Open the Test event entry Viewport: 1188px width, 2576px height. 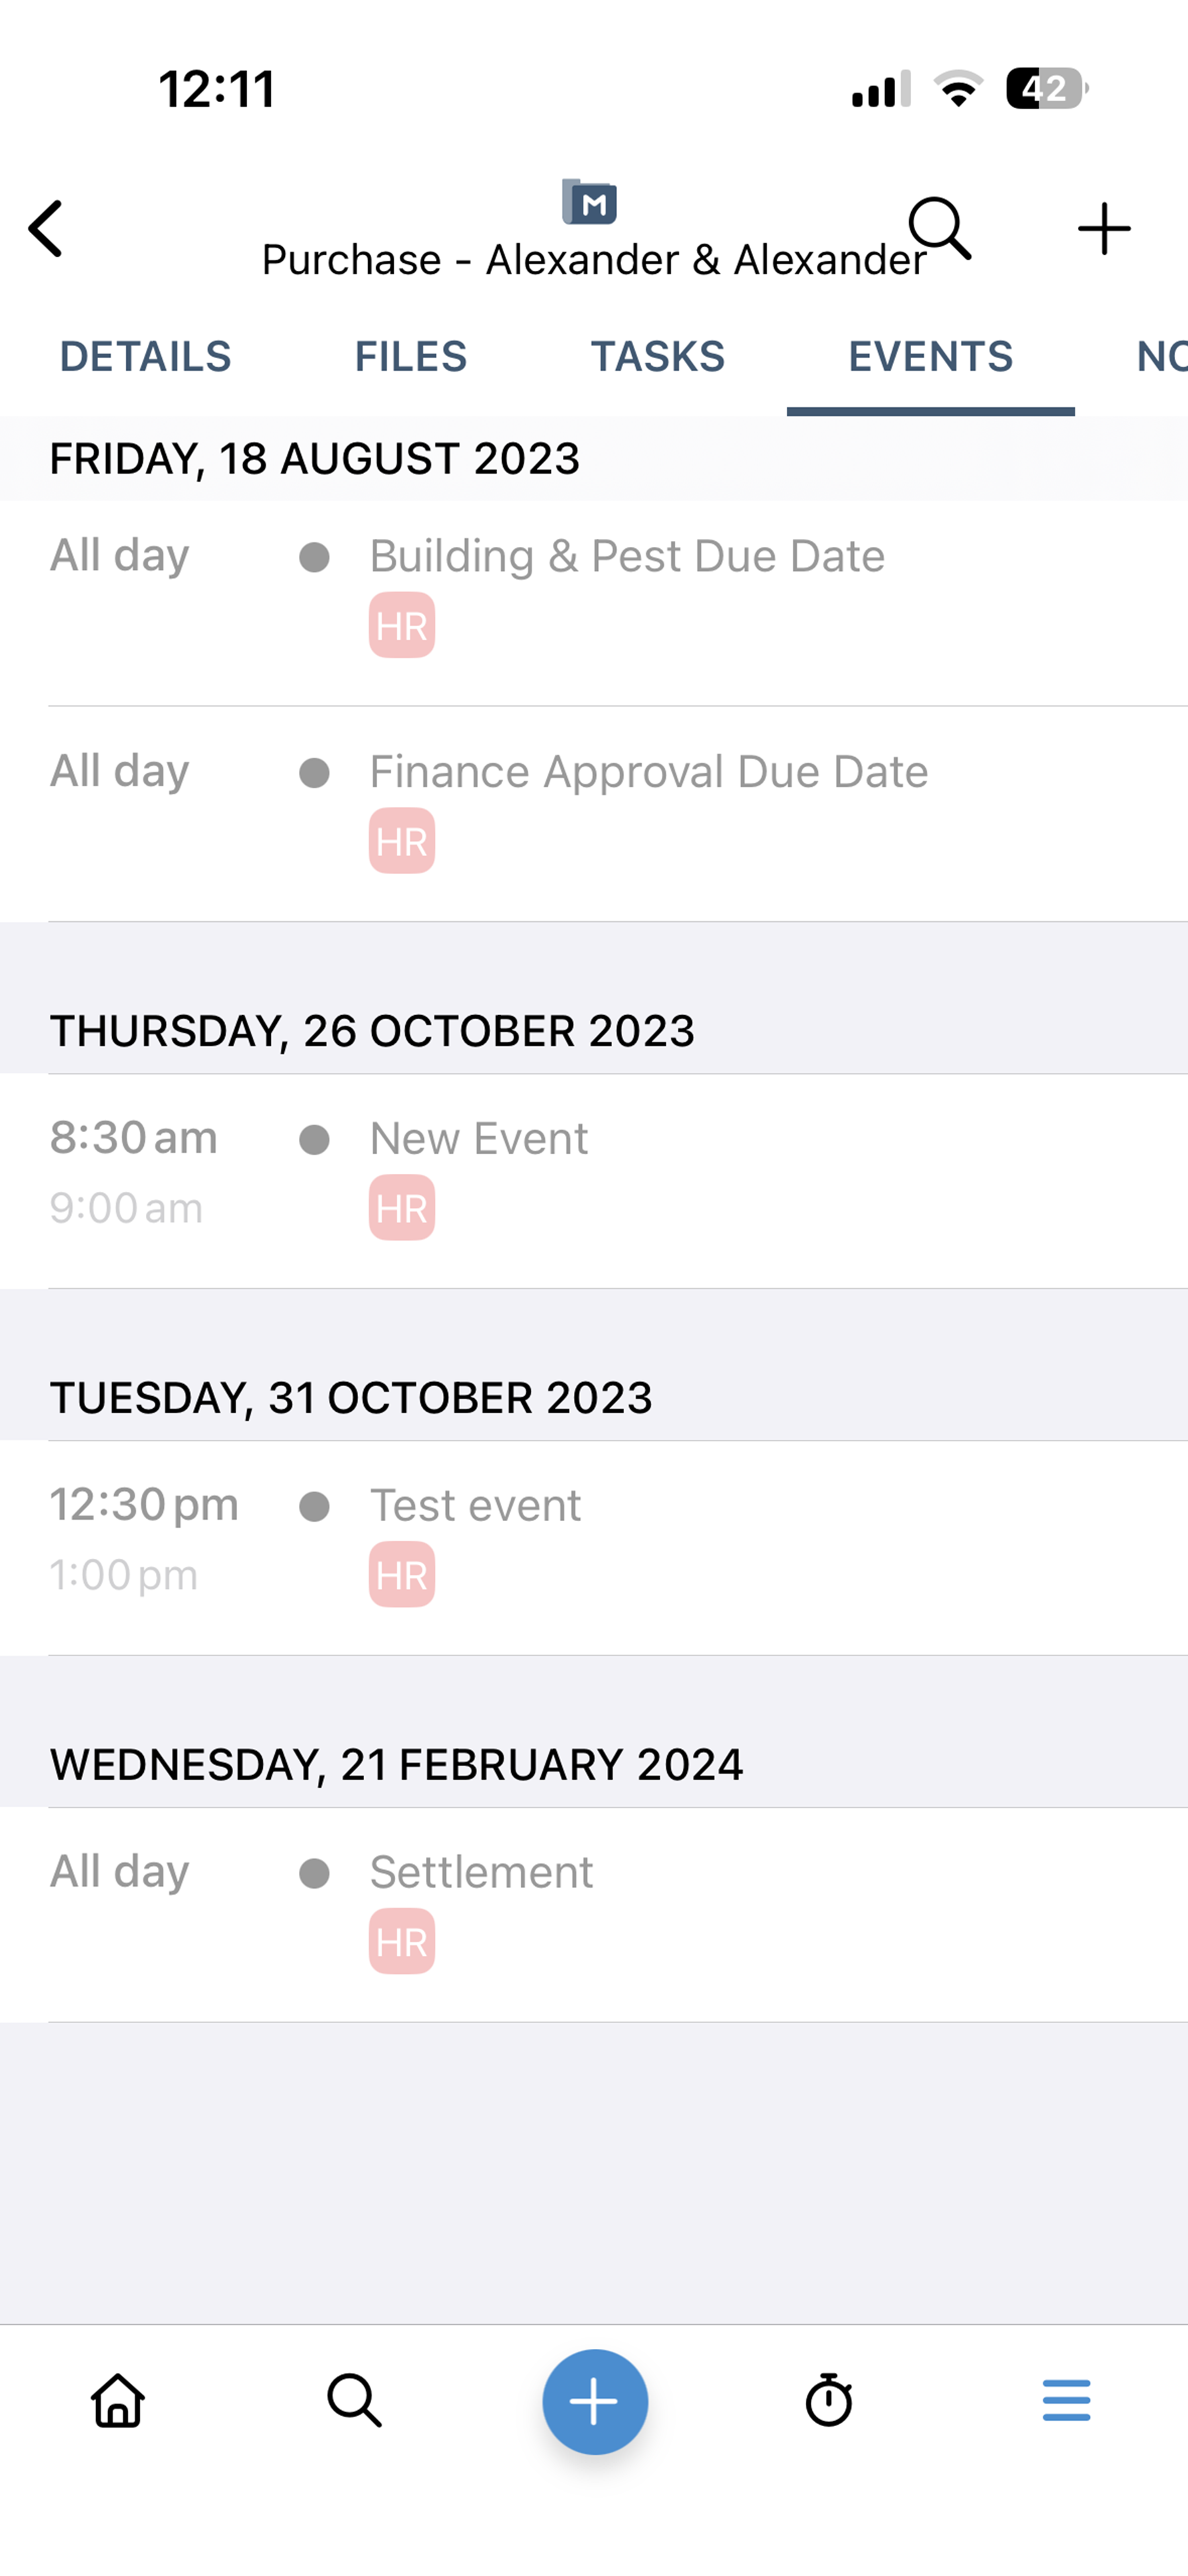pos(475,1506)
